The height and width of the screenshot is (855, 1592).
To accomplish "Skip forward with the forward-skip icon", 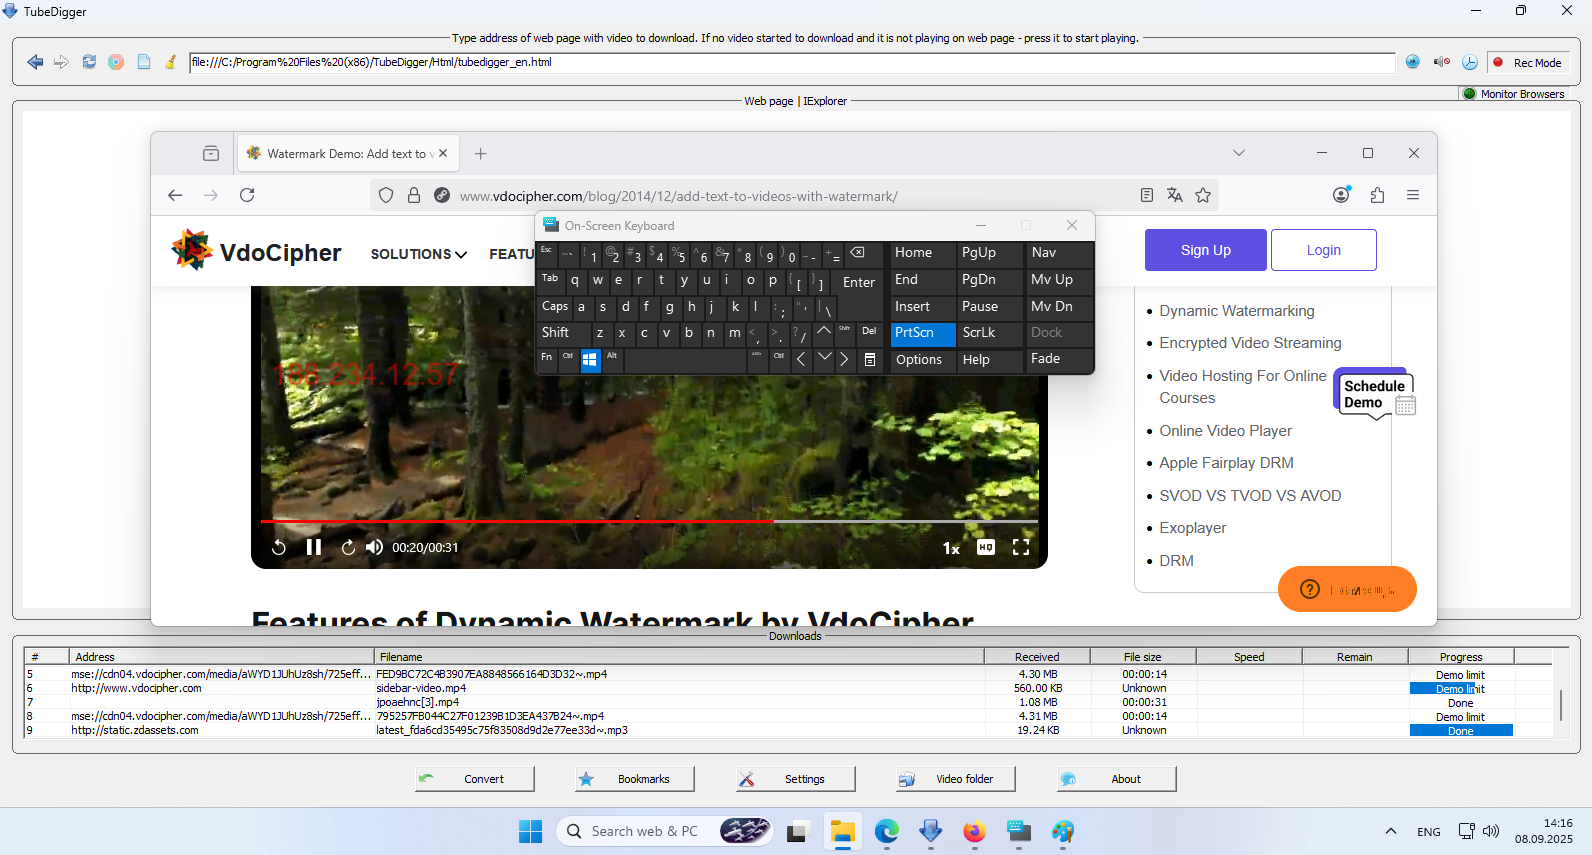I will [348, 547].
